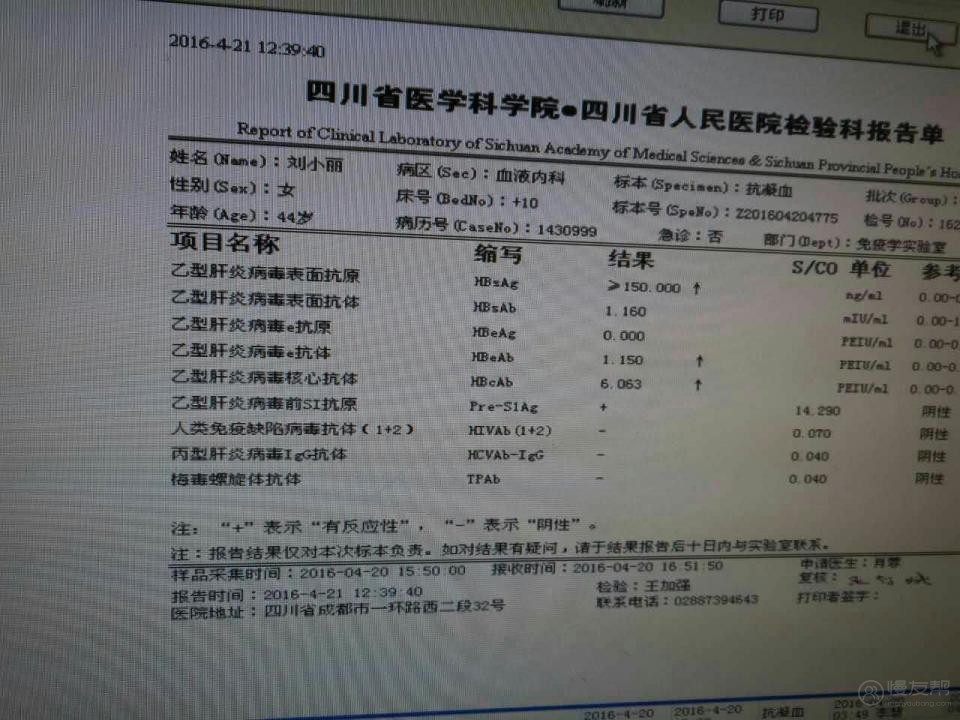Click the 部门 (Dept) 免疫学实验室 field
960x720 pixels.
[x=855, y=243]
